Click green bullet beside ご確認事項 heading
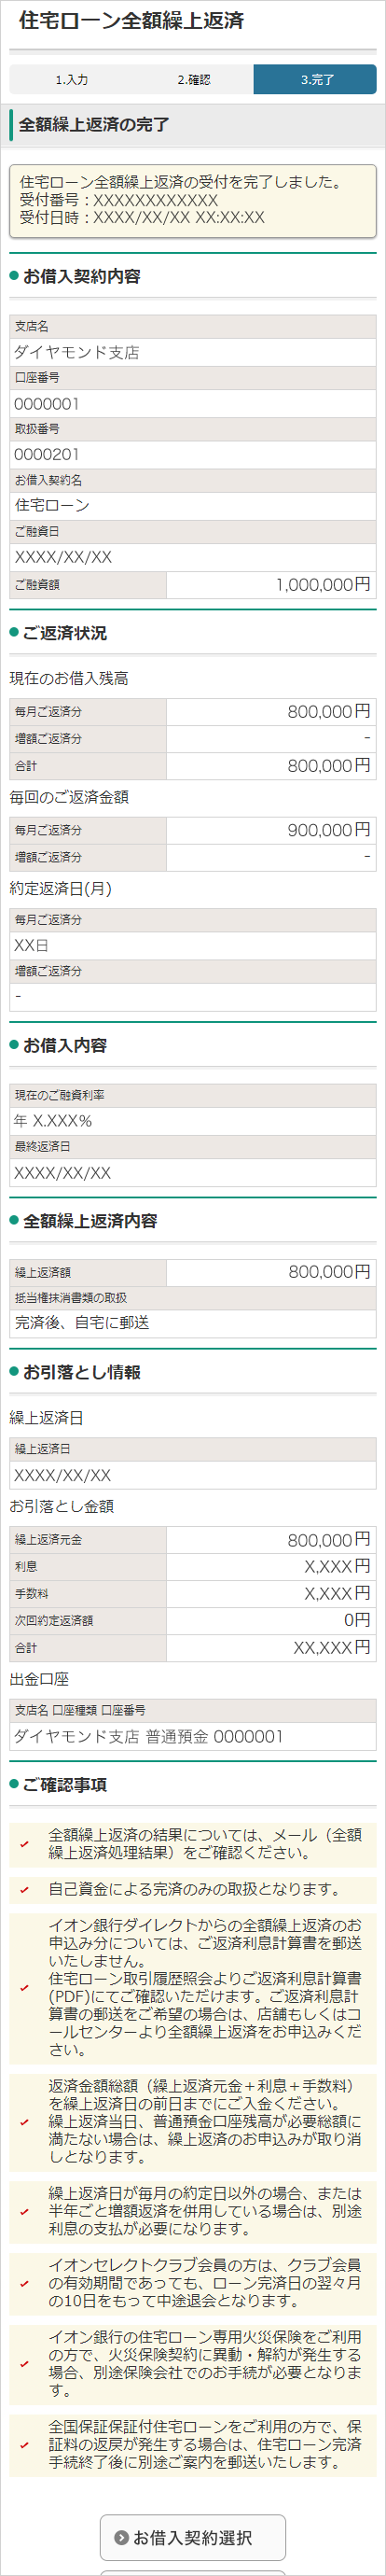Image resolution: width=386 pixels, height=2576 pixels. [14, 1785]
